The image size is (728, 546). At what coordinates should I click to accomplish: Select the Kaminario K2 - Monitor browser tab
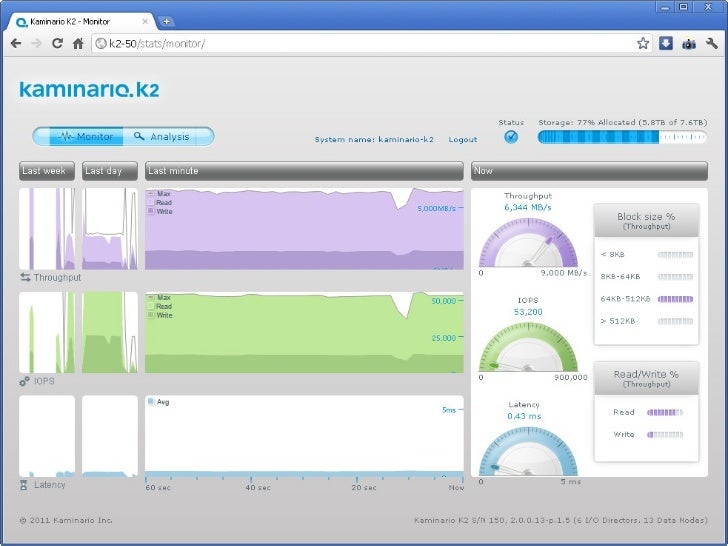coord(82,21)
